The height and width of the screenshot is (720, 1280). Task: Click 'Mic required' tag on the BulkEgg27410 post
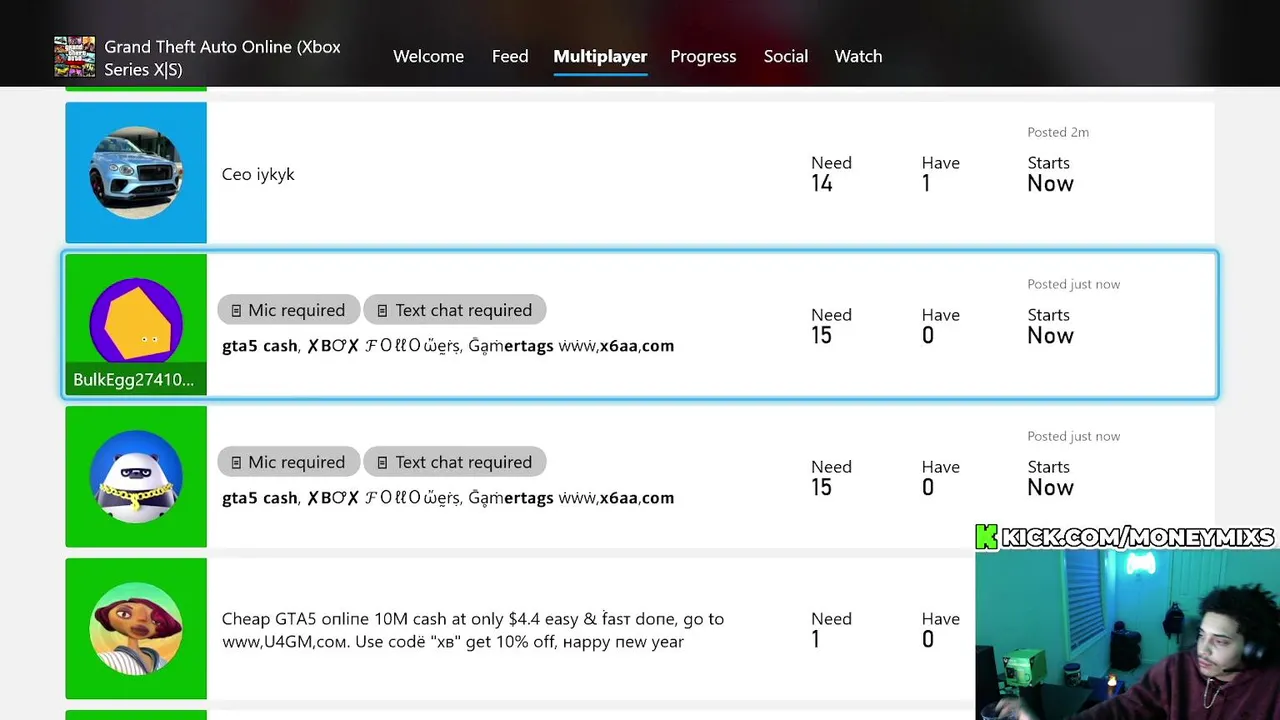coord(288,310)
